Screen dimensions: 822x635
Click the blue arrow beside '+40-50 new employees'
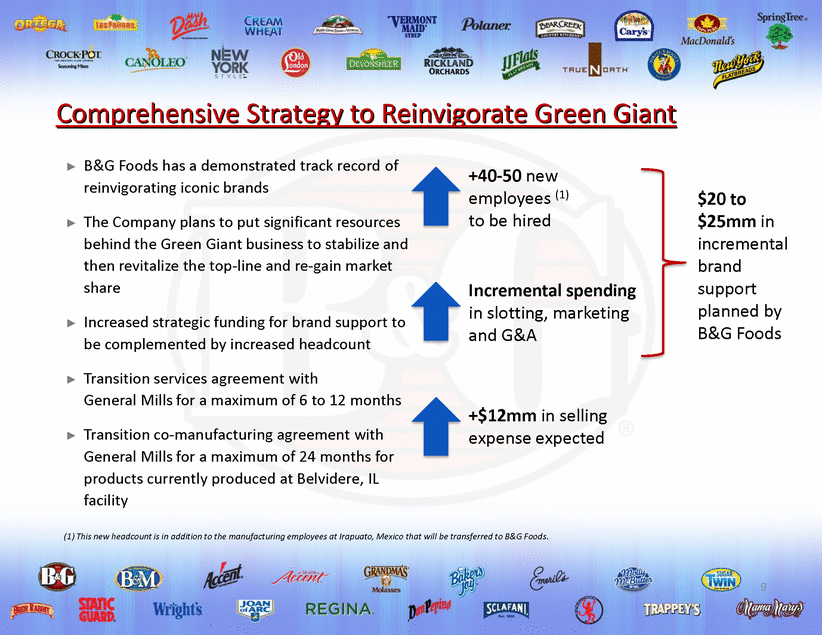pyautogui.click(x=436, y=197)
